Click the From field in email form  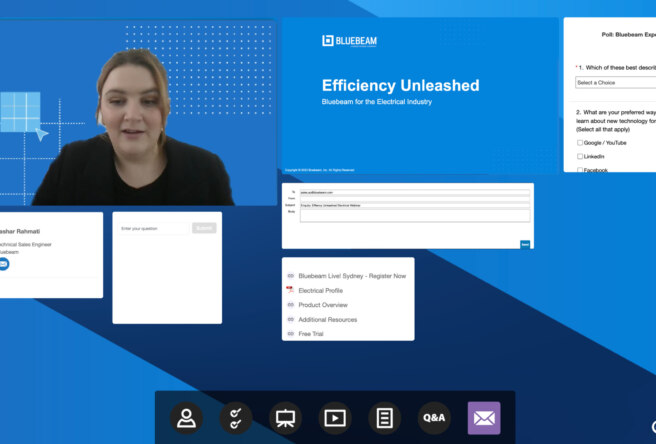click(x=415, y=199)
